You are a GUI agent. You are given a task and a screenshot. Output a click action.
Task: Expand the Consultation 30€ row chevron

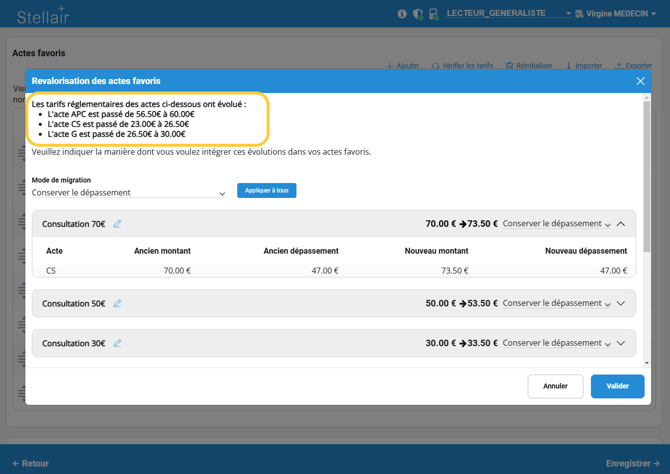pos(621,343)
